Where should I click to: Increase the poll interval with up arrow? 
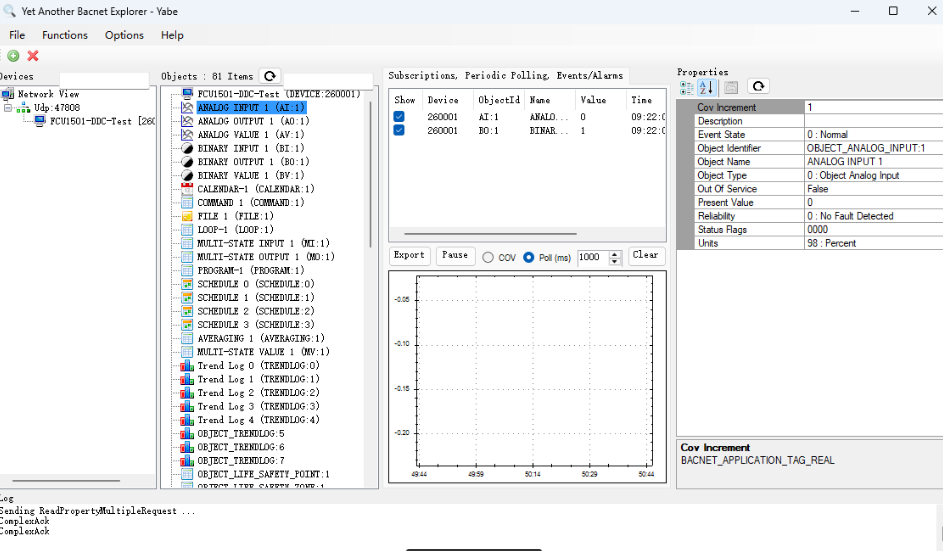coord(615,254)
